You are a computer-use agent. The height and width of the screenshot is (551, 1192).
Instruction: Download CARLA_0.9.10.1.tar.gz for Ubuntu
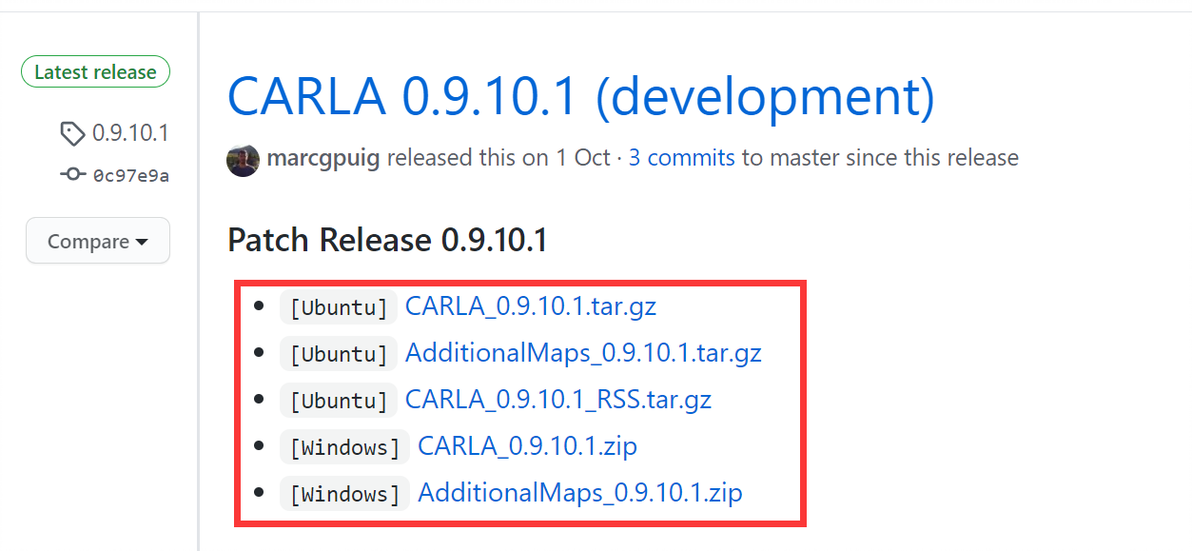tap(531, 306)
